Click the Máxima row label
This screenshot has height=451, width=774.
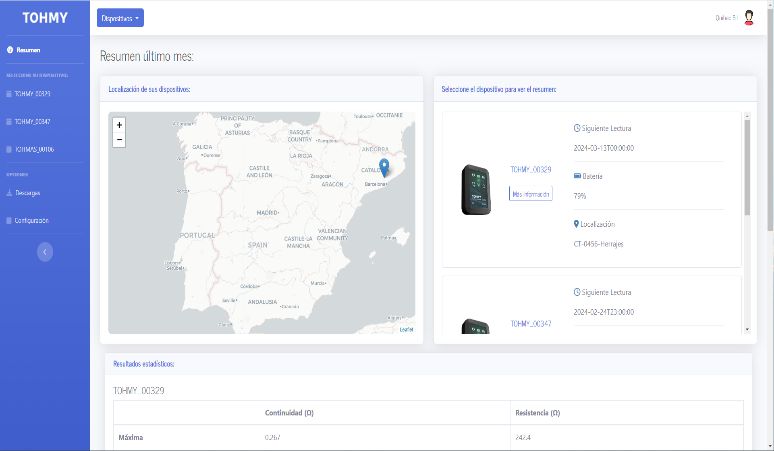(131, 437)
